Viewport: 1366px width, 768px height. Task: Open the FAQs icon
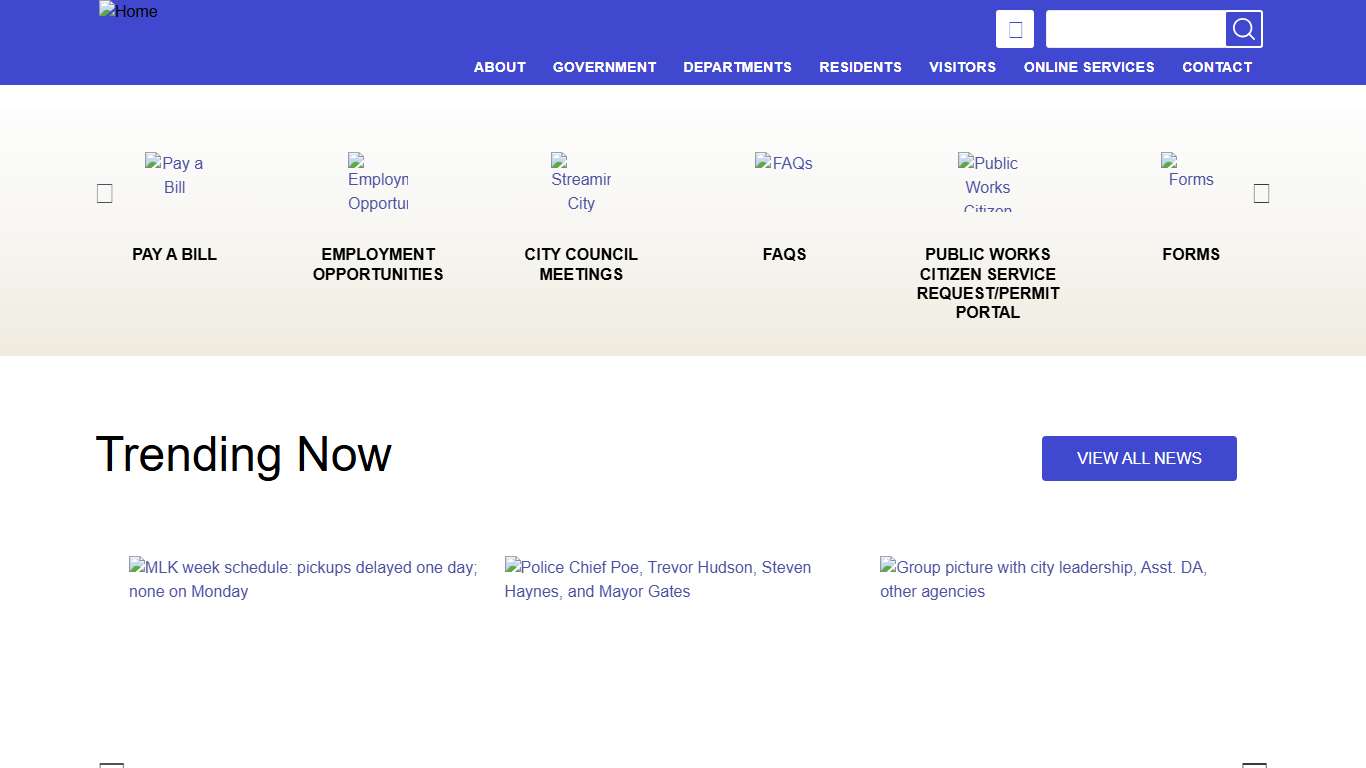tap(784, 163)
